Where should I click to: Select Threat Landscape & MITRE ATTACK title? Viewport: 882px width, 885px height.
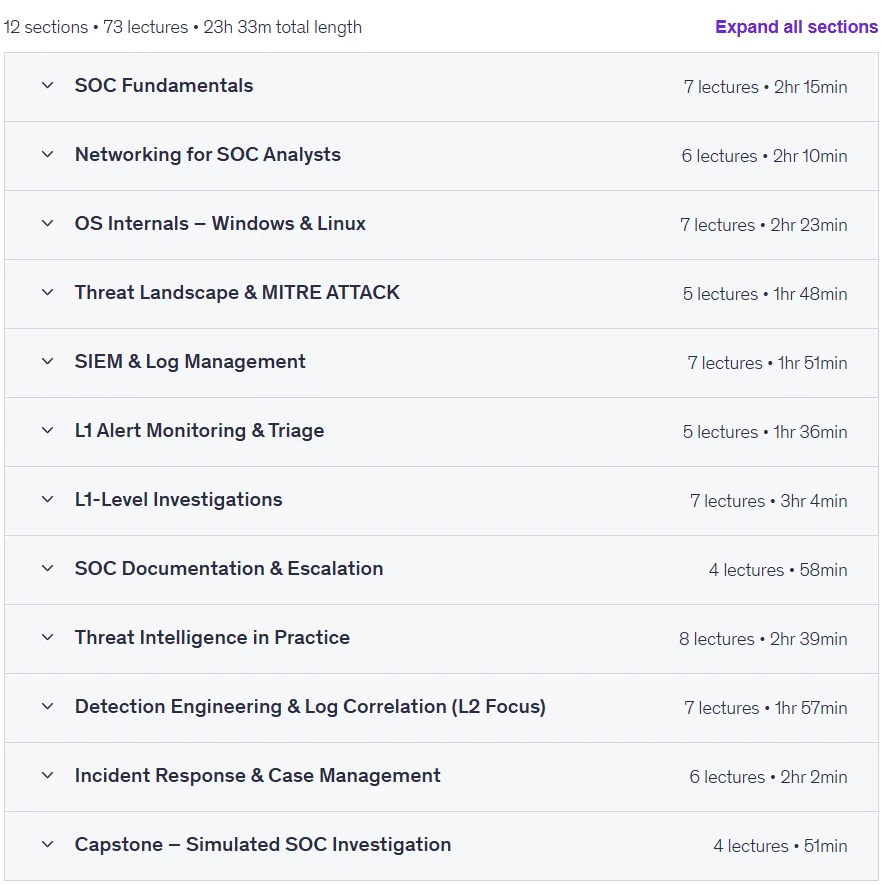point(237,292)
